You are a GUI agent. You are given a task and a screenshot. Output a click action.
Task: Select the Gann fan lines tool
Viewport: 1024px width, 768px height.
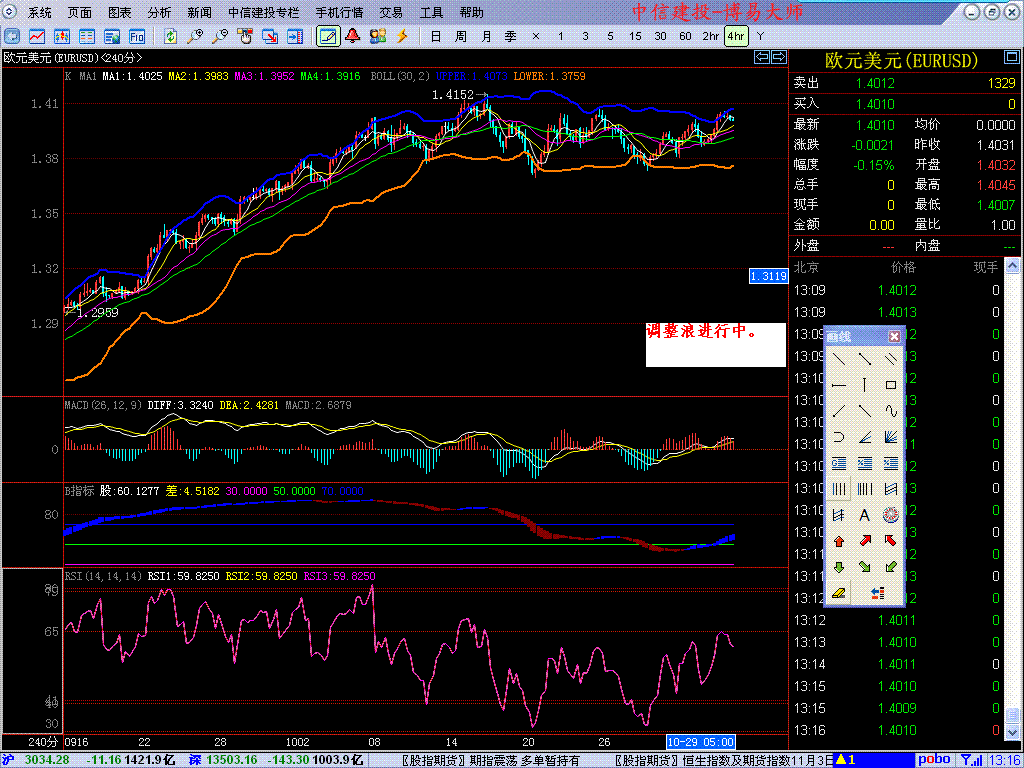click(890, 437)
